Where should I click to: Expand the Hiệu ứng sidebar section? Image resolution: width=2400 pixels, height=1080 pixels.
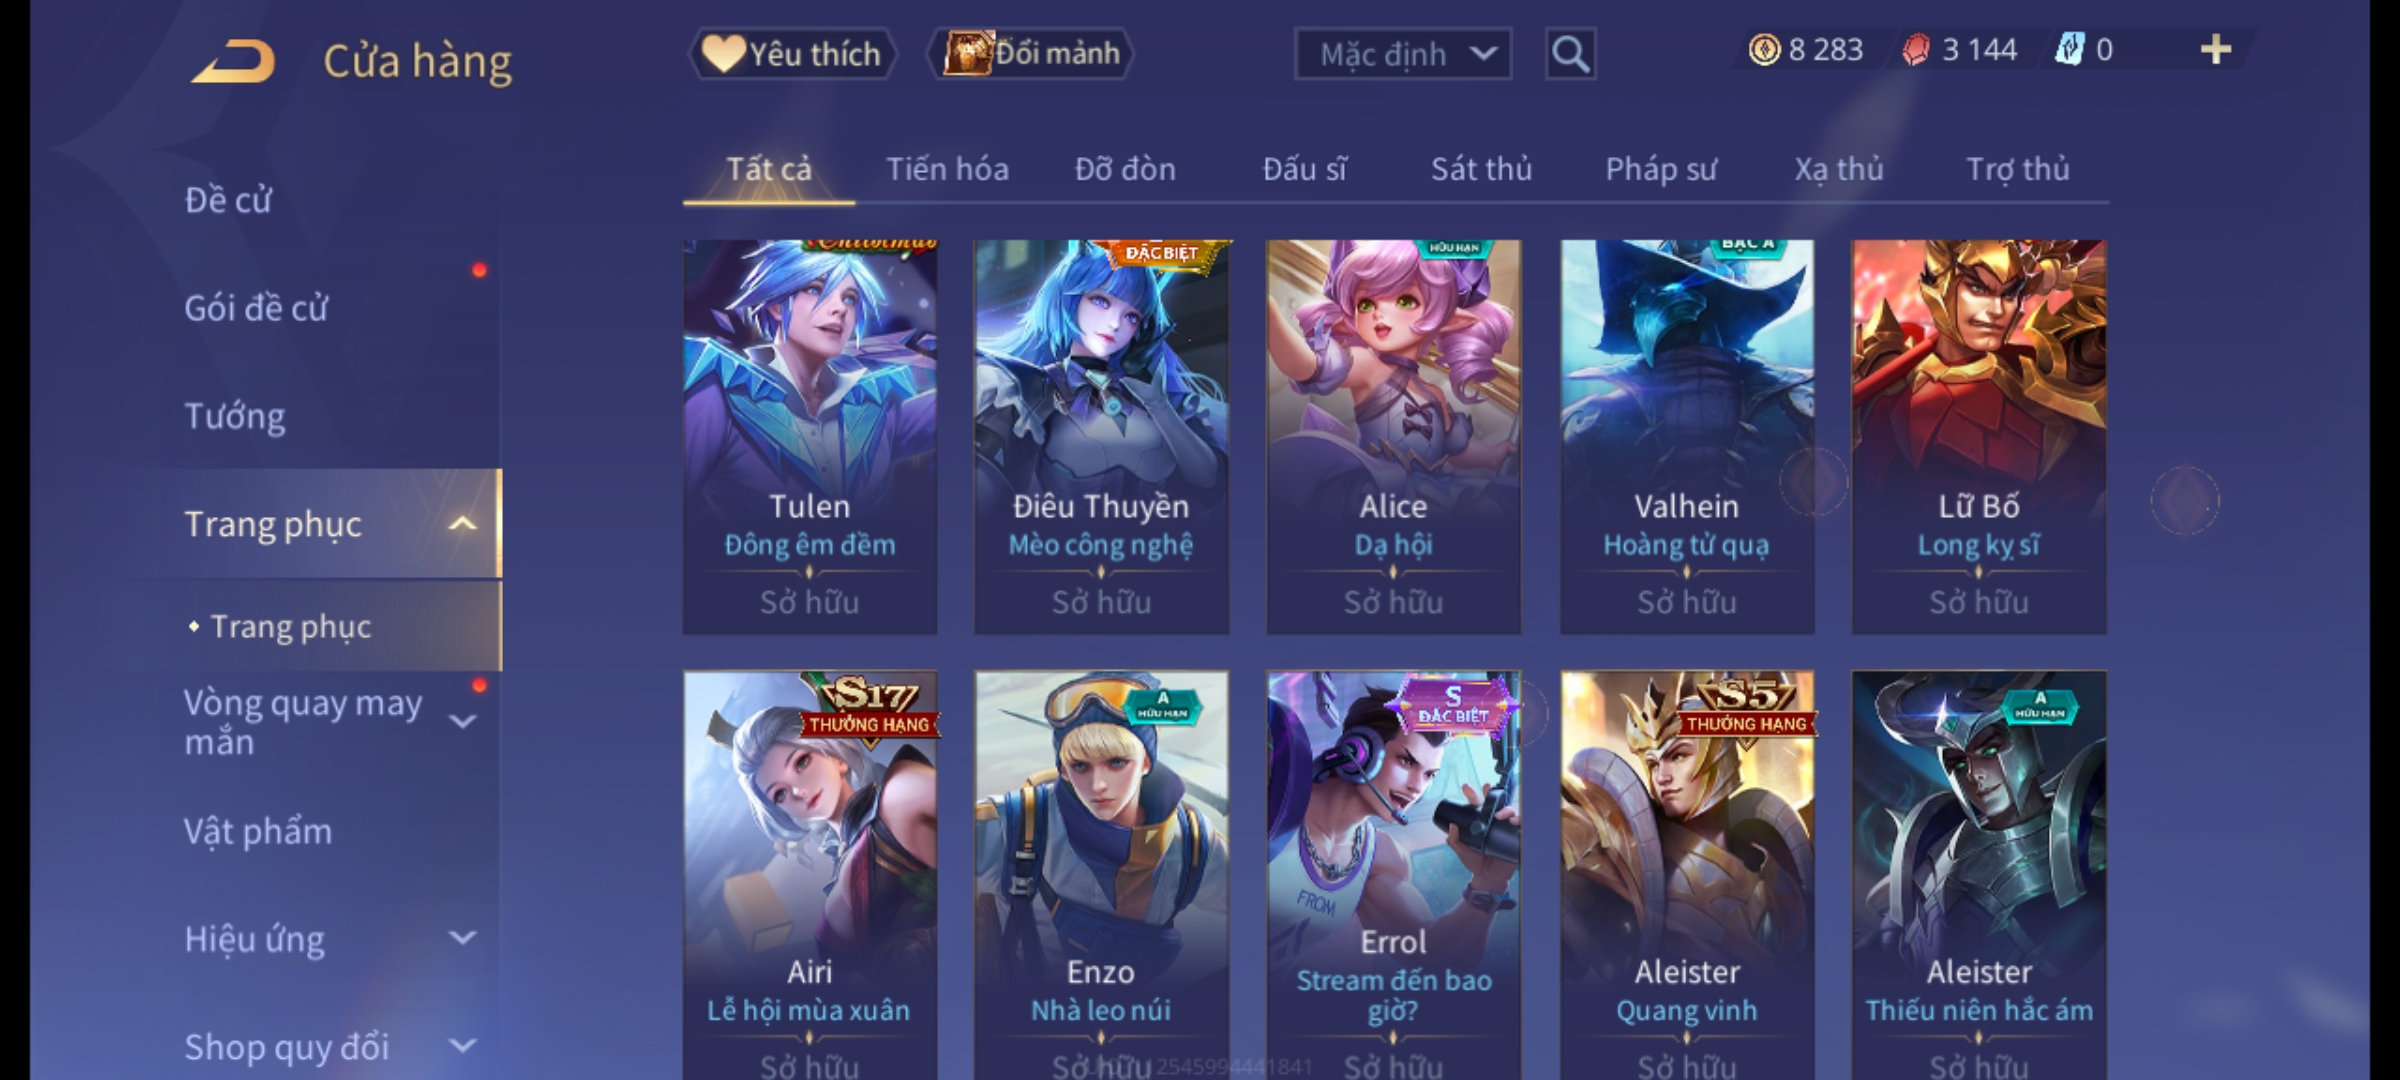[462, 938]
